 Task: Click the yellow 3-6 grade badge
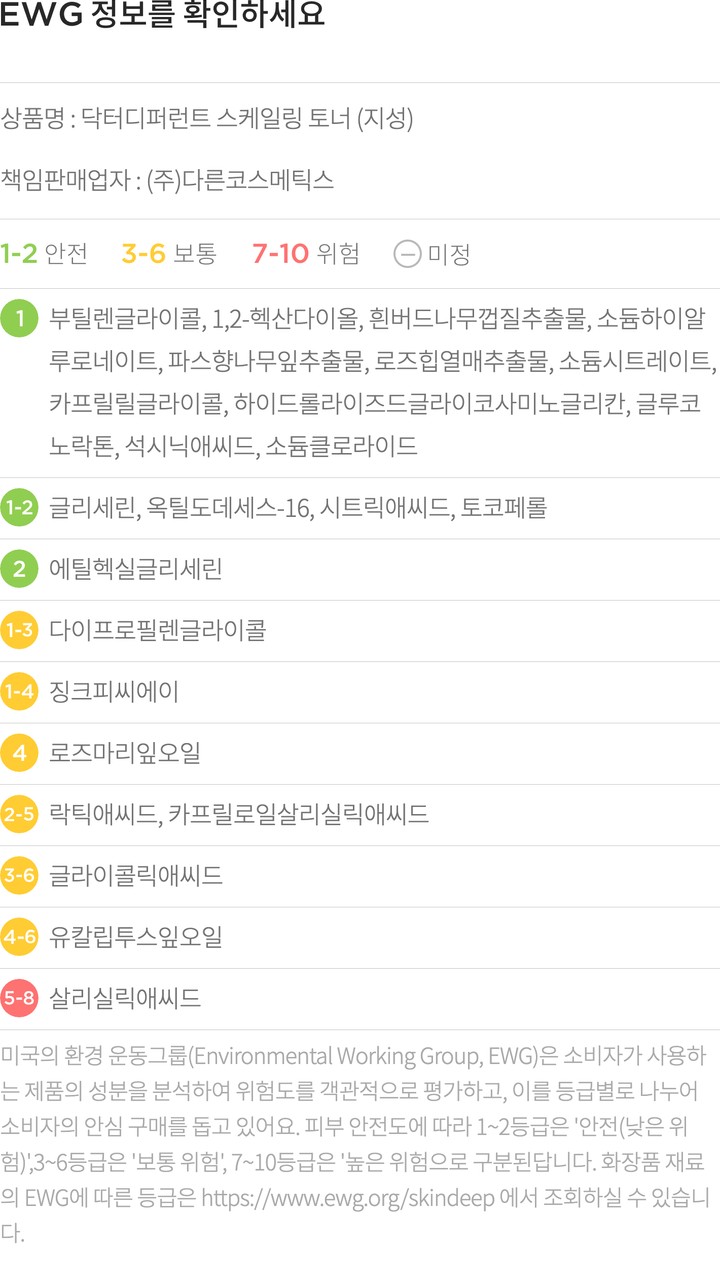(x=19, y=877)
